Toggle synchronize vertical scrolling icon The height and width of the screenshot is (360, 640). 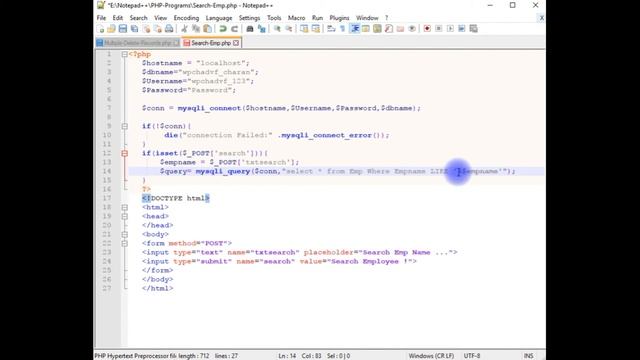[x=304, y=29]
